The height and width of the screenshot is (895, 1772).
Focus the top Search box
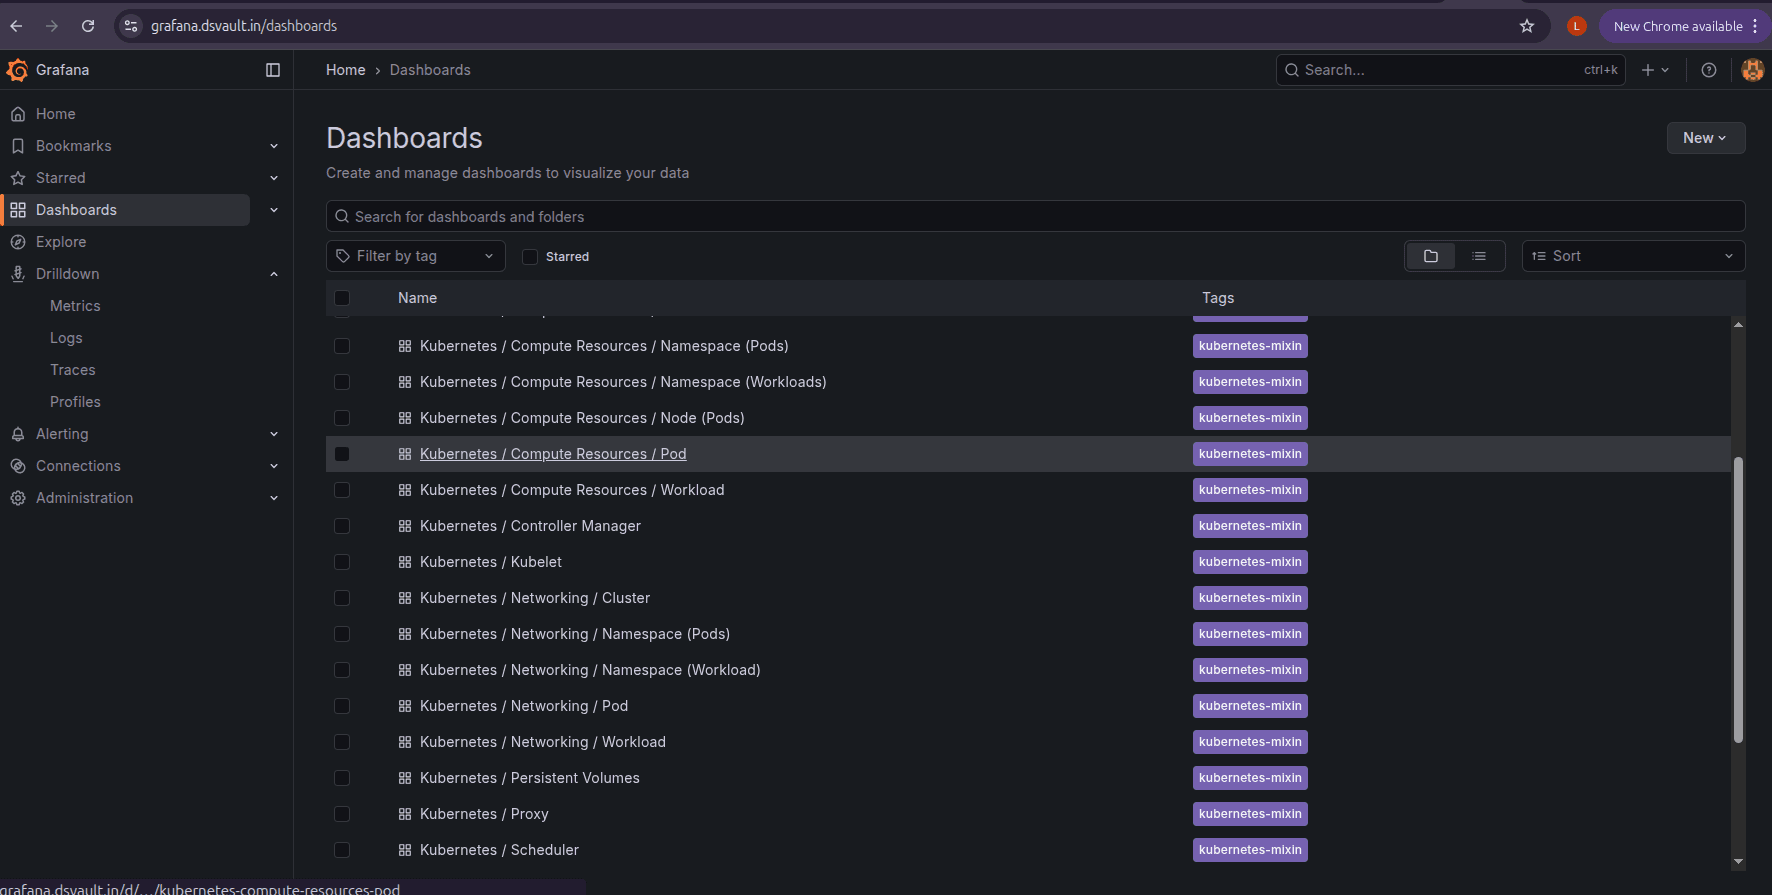point(1451,70)
